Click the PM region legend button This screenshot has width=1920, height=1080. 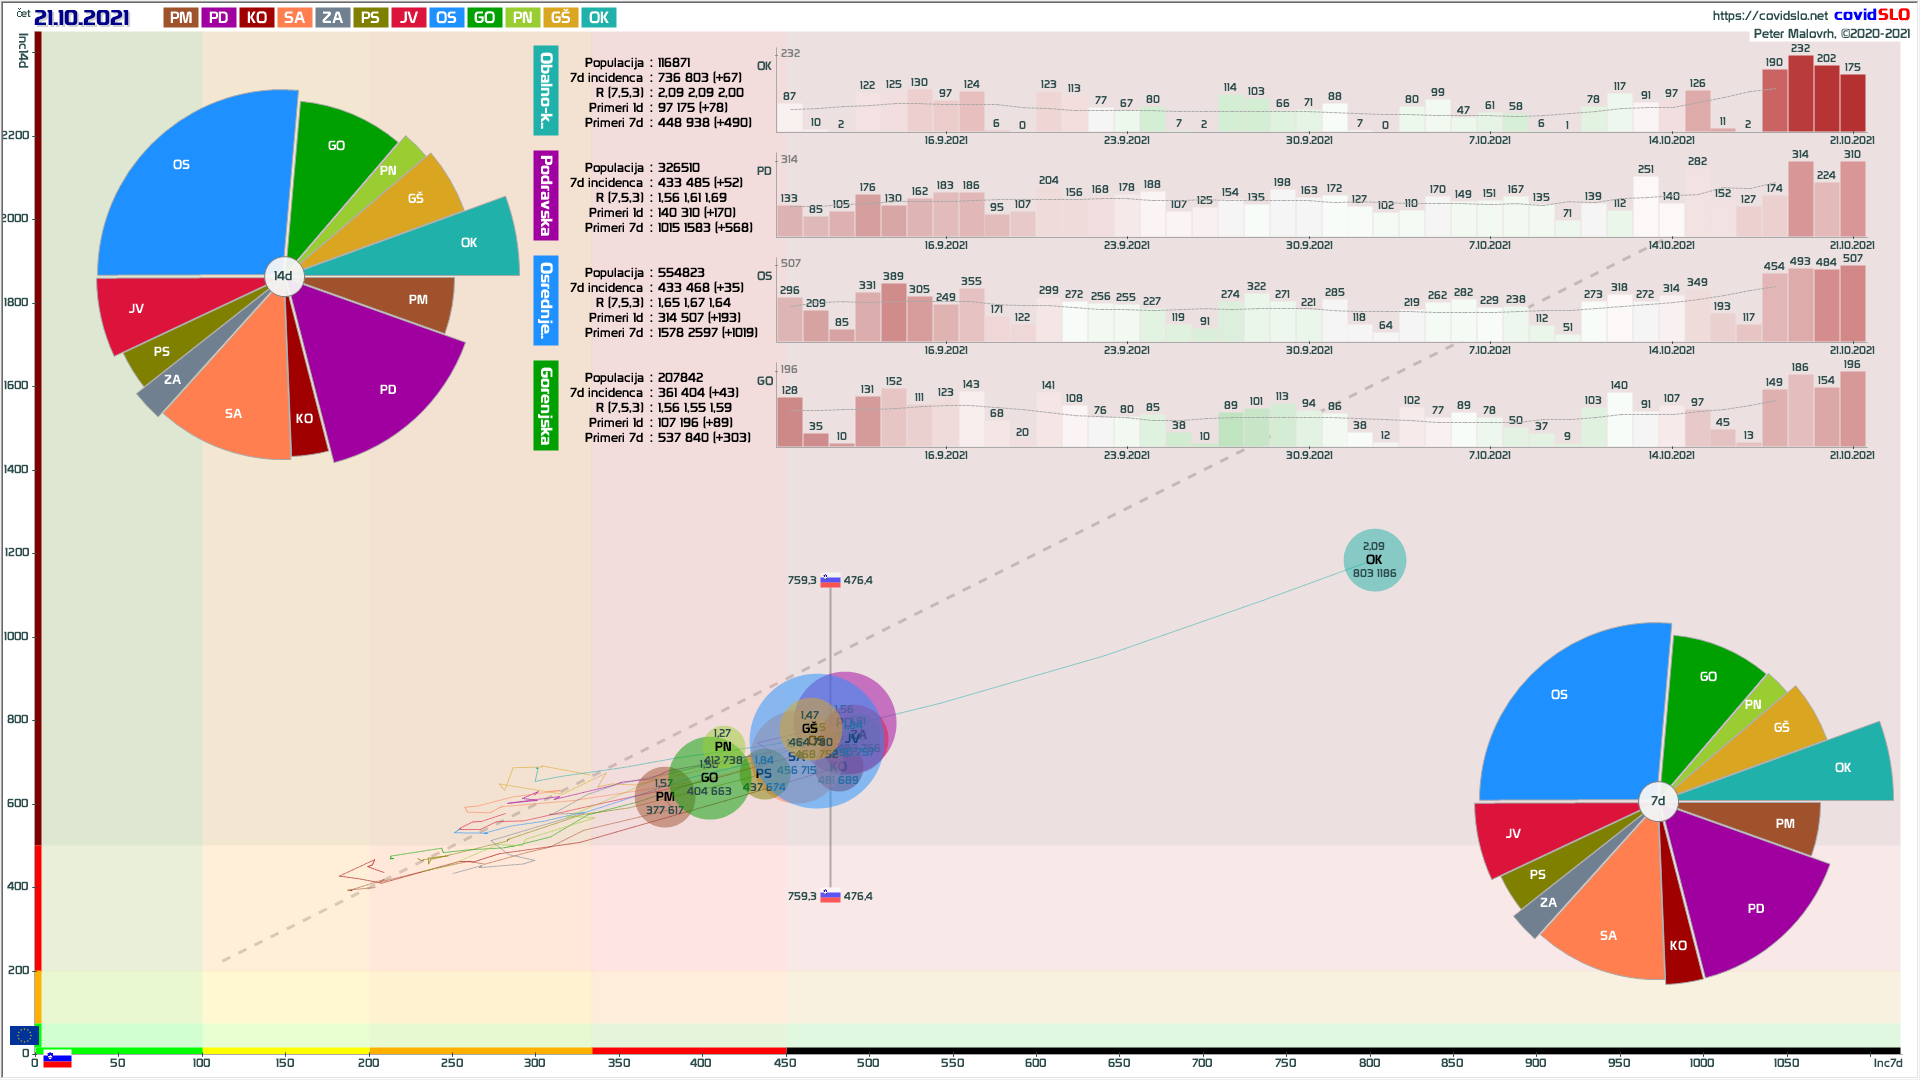181,17
